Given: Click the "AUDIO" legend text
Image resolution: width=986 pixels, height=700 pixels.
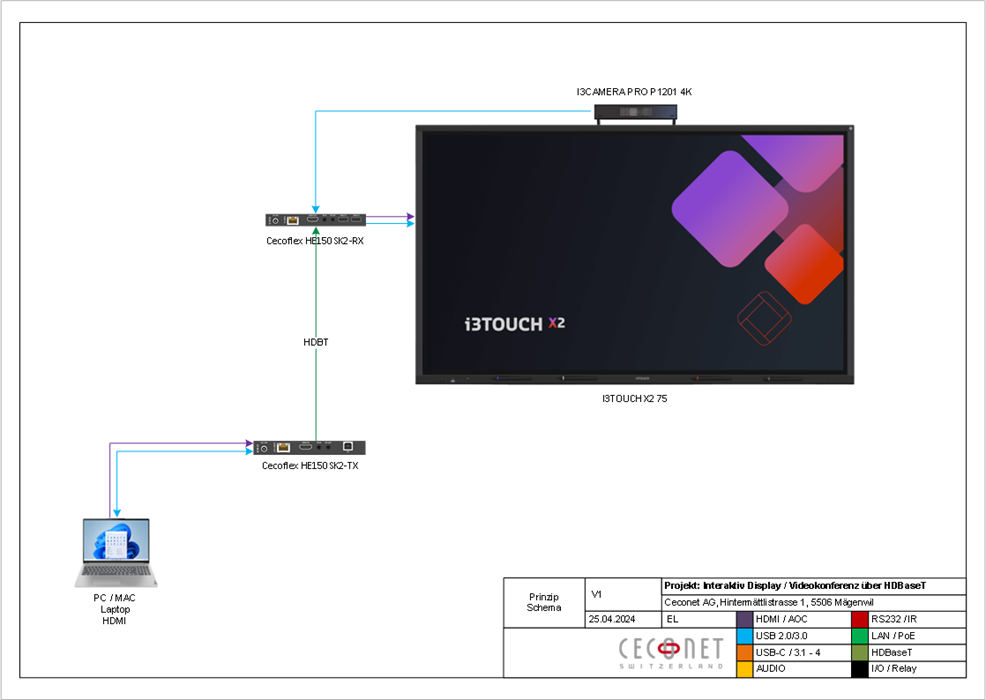Looking at the screenshot, I should (770, 669).
